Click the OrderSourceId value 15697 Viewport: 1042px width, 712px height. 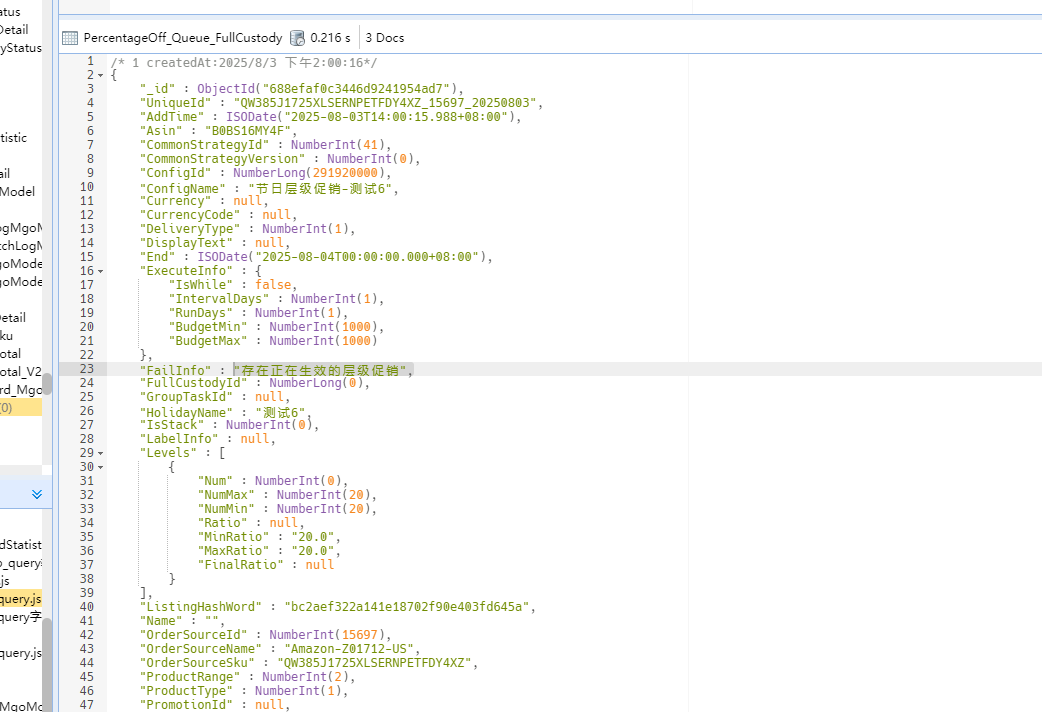(x=360, y=635)
